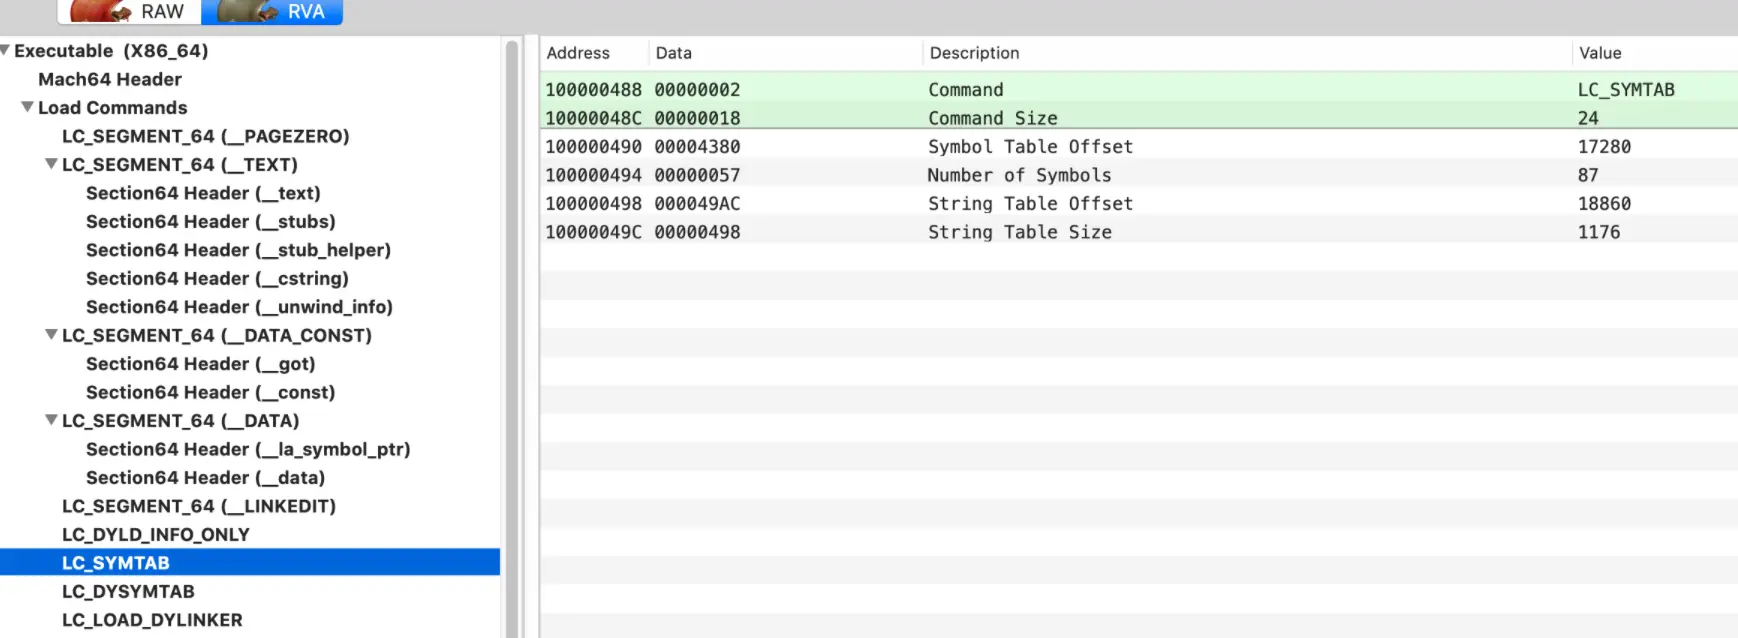Collapse the LC_SEGMENT_64 (__DATA) triangle
This screenshot has height=638, width=1738.
point(51,420)
